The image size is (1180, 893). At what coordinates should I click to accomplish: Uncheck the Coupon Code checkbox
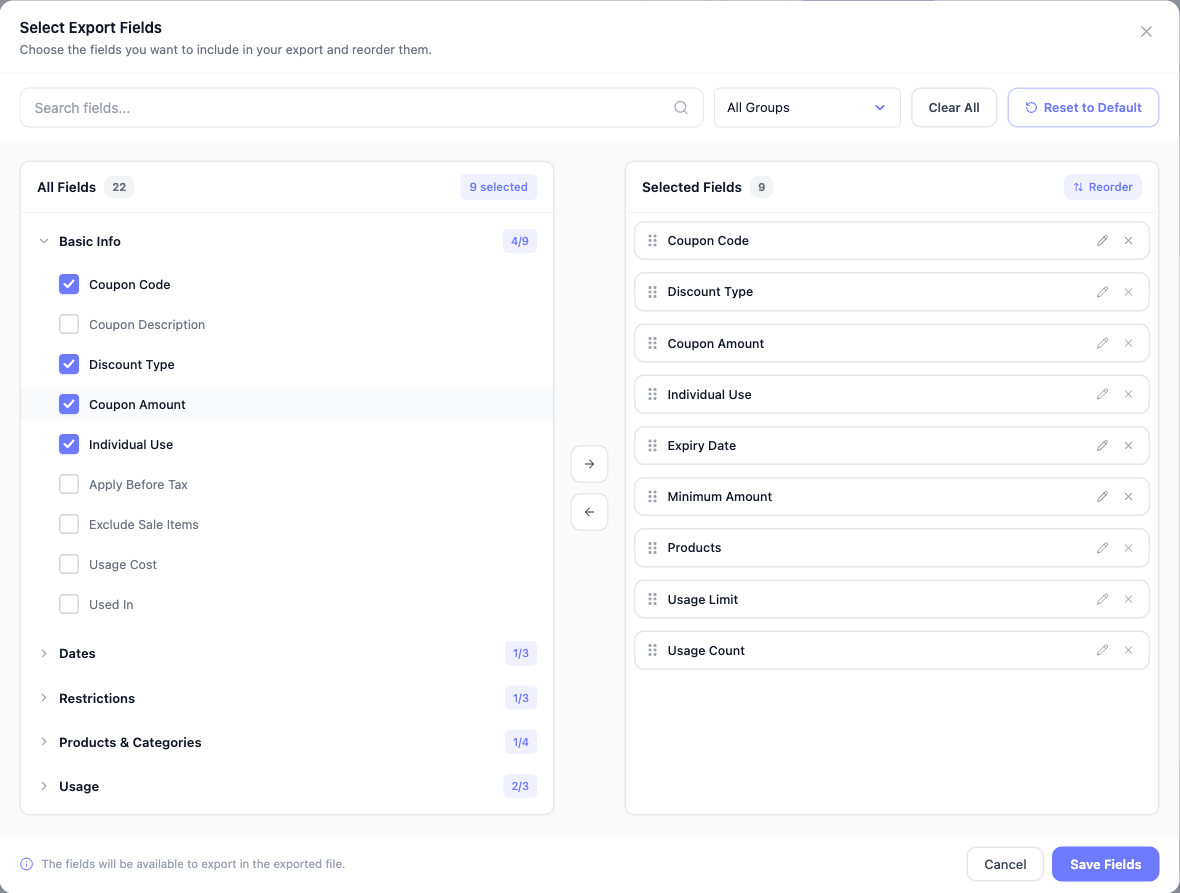click(68, 284)
